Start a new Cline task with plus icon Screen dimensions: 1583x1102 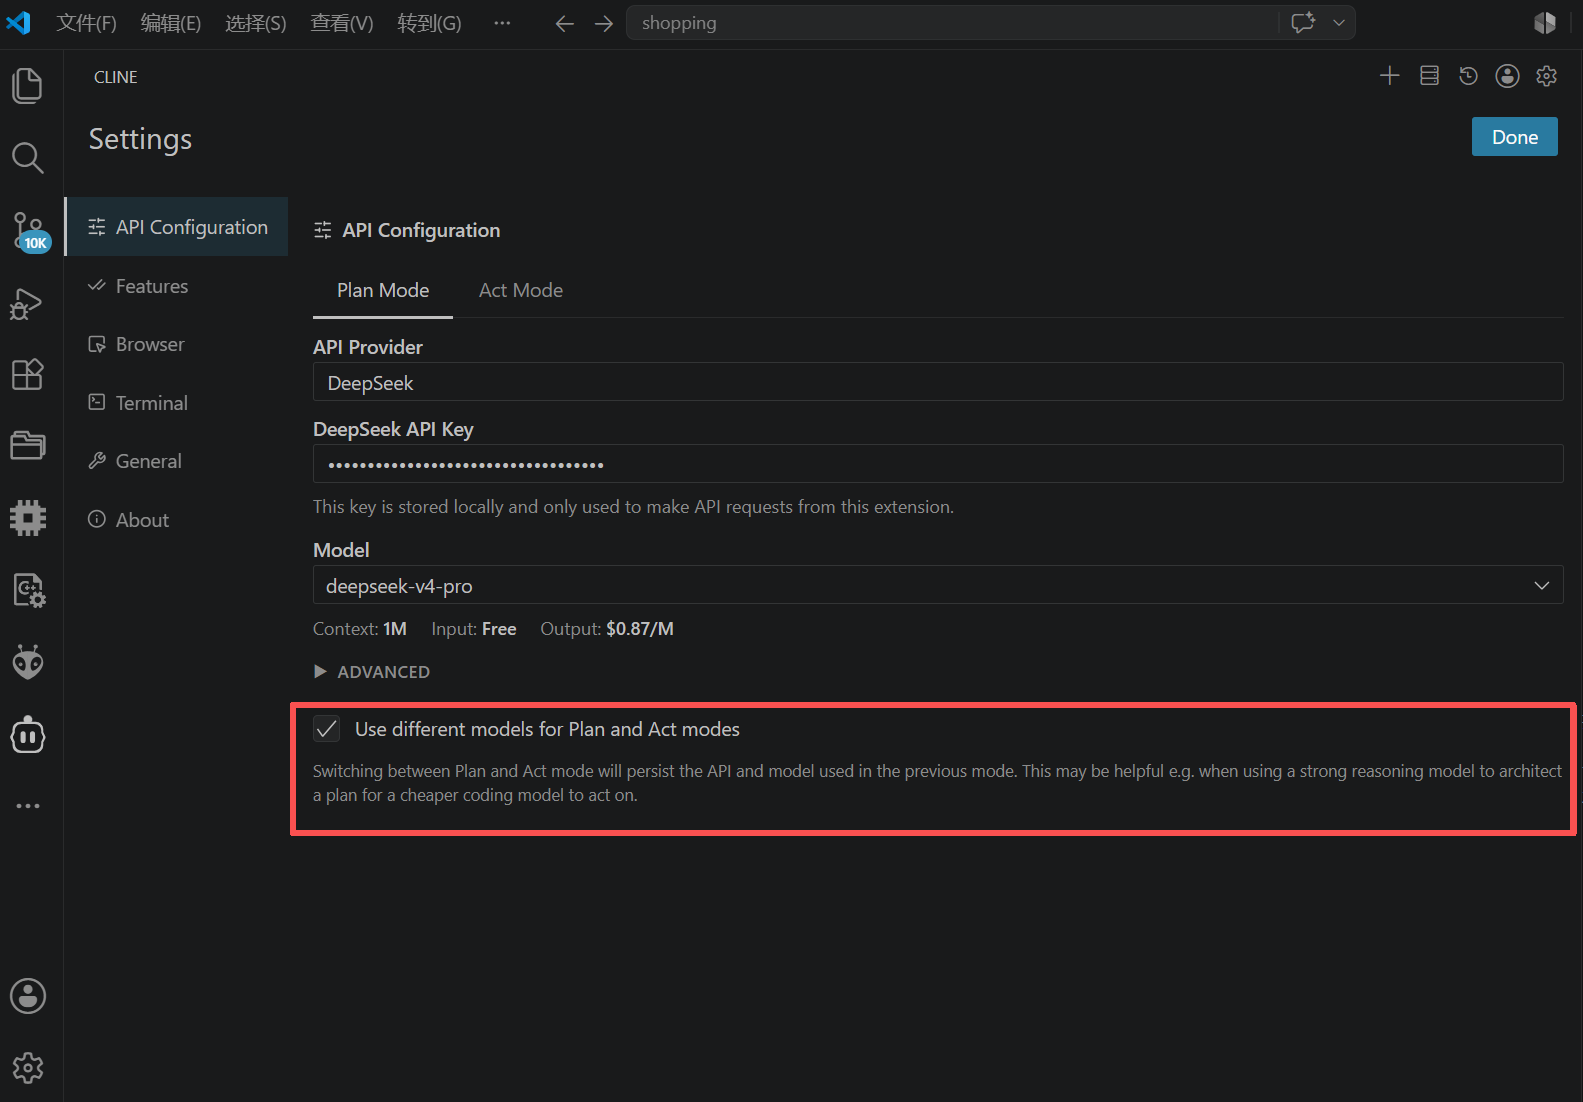point(1389,76)
